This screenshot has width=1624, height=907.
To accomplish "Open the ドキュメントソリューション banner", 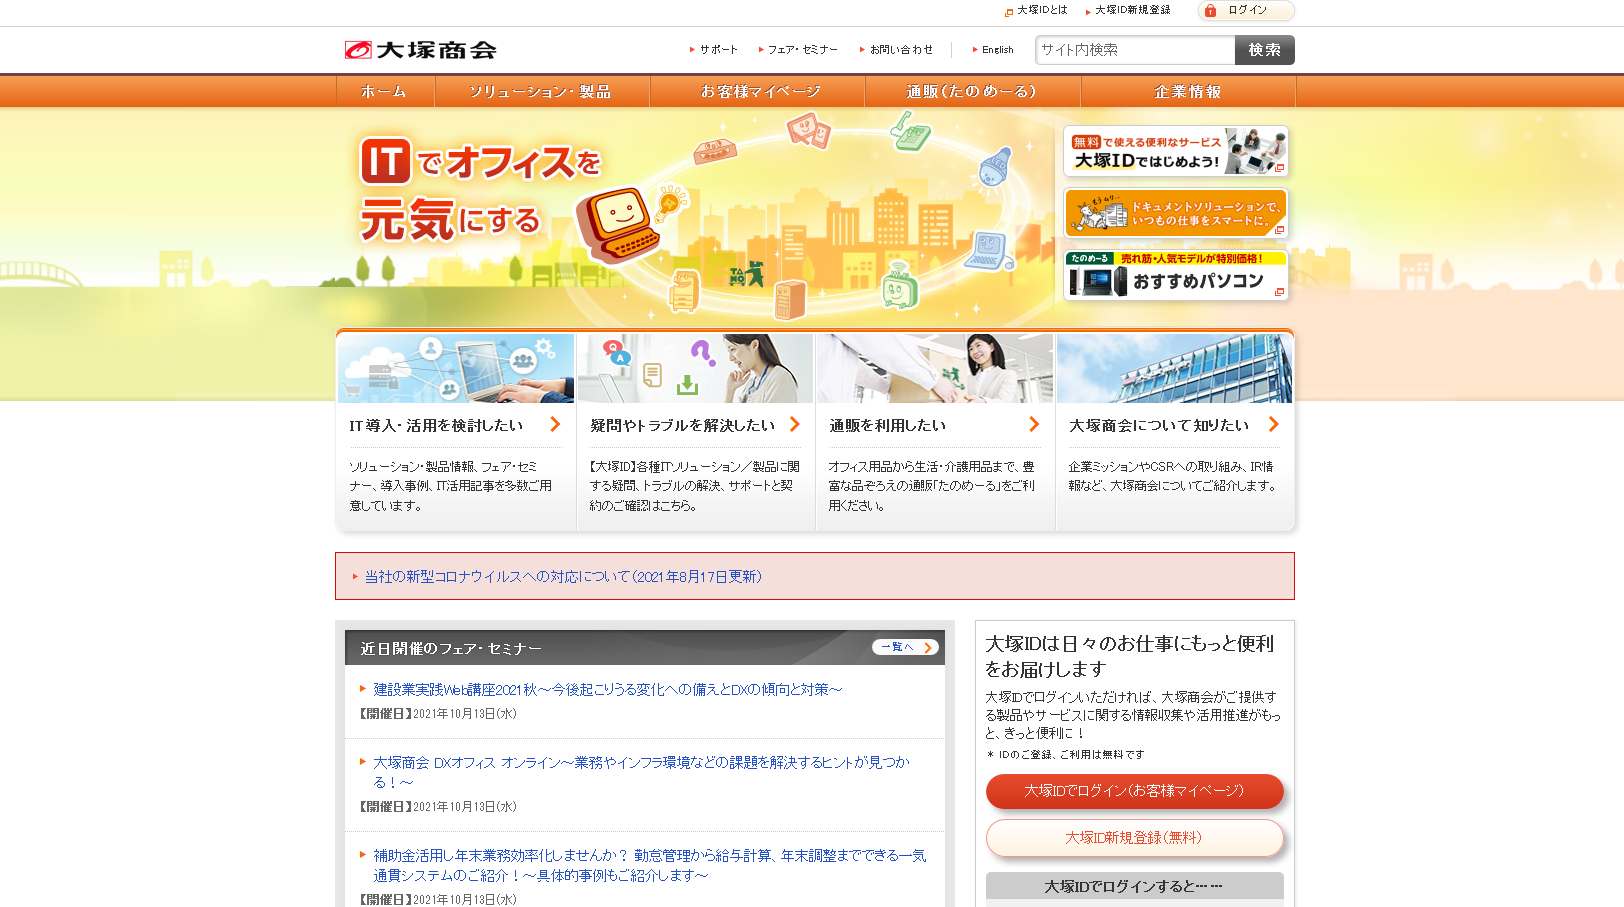I will 1175,213.
